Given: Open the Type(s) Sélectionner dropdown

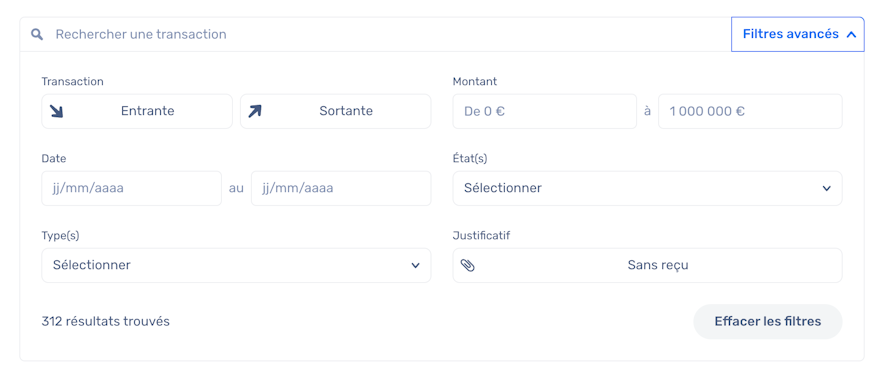Looking at the screenshot, I should 236,265.
